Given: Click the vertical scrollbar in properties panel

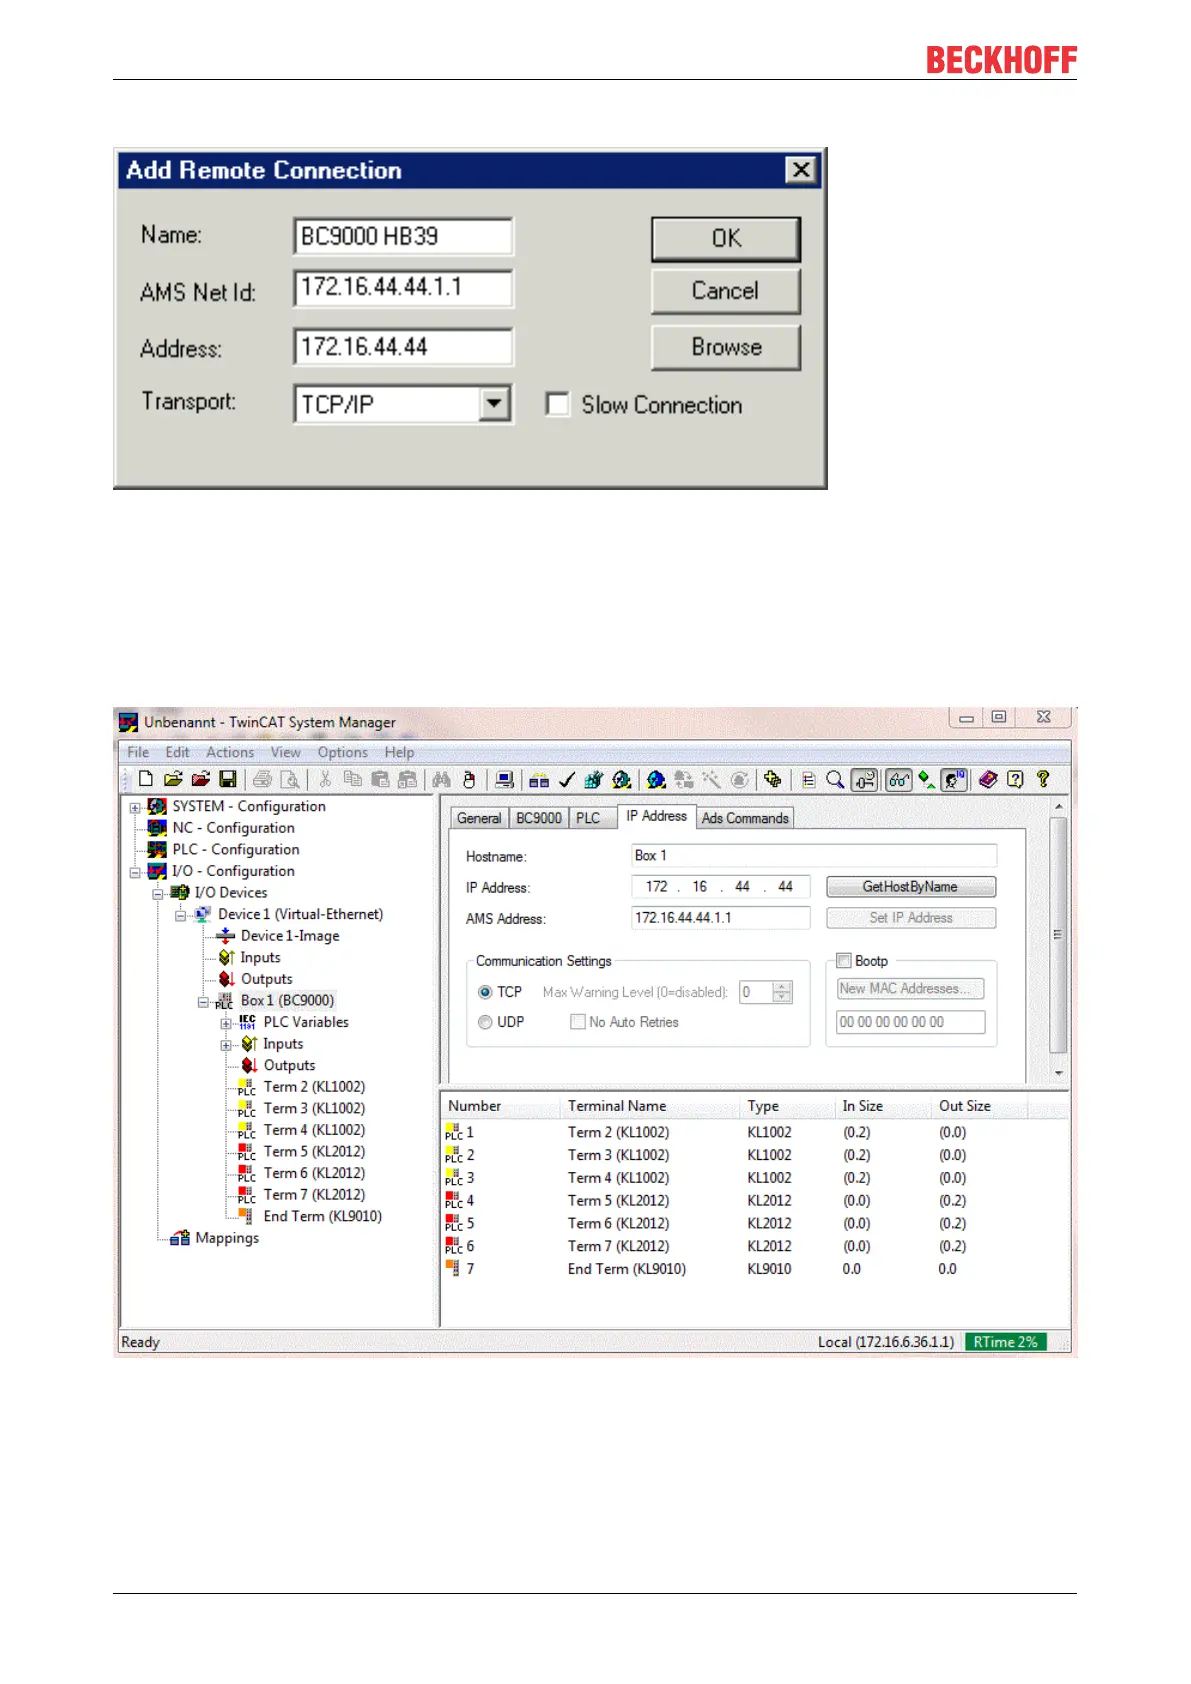Looking at the screenshot, I should coord(1058,935).
